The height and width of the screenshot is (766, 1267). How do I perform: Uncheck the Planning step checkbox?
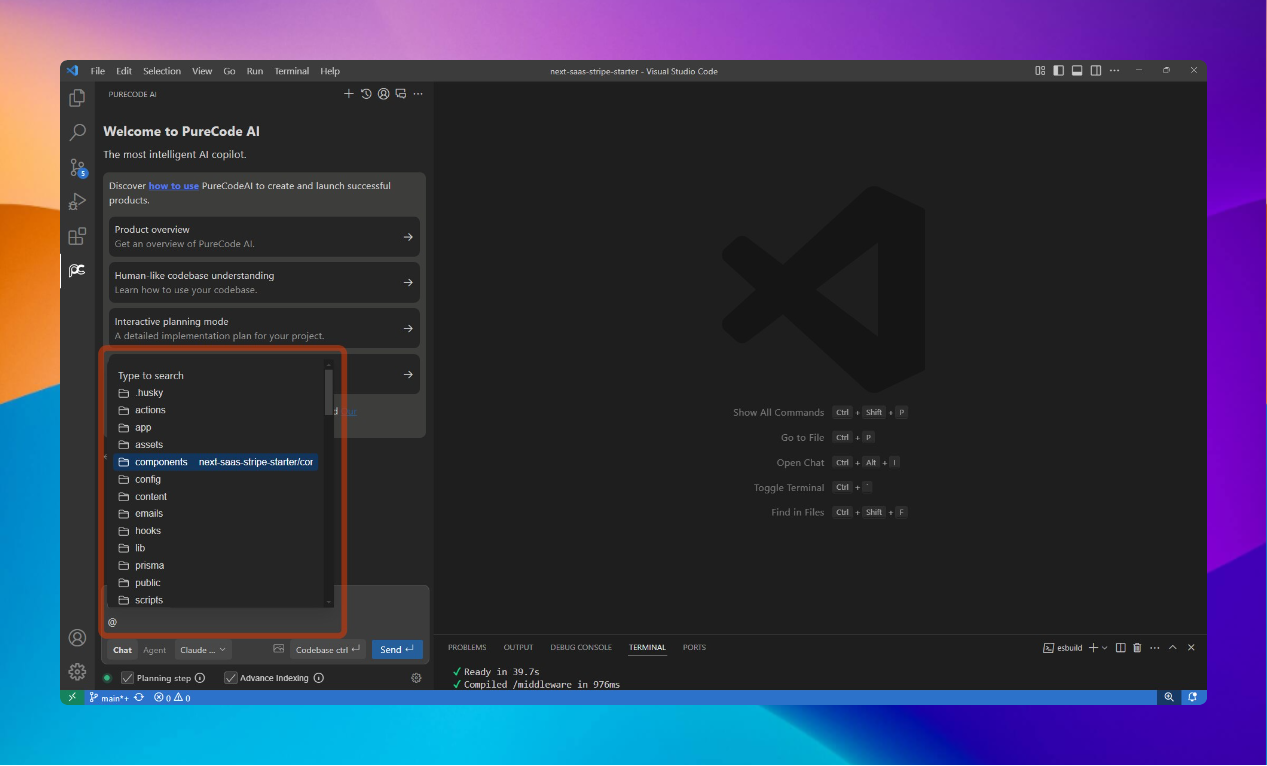pos(127,678)
